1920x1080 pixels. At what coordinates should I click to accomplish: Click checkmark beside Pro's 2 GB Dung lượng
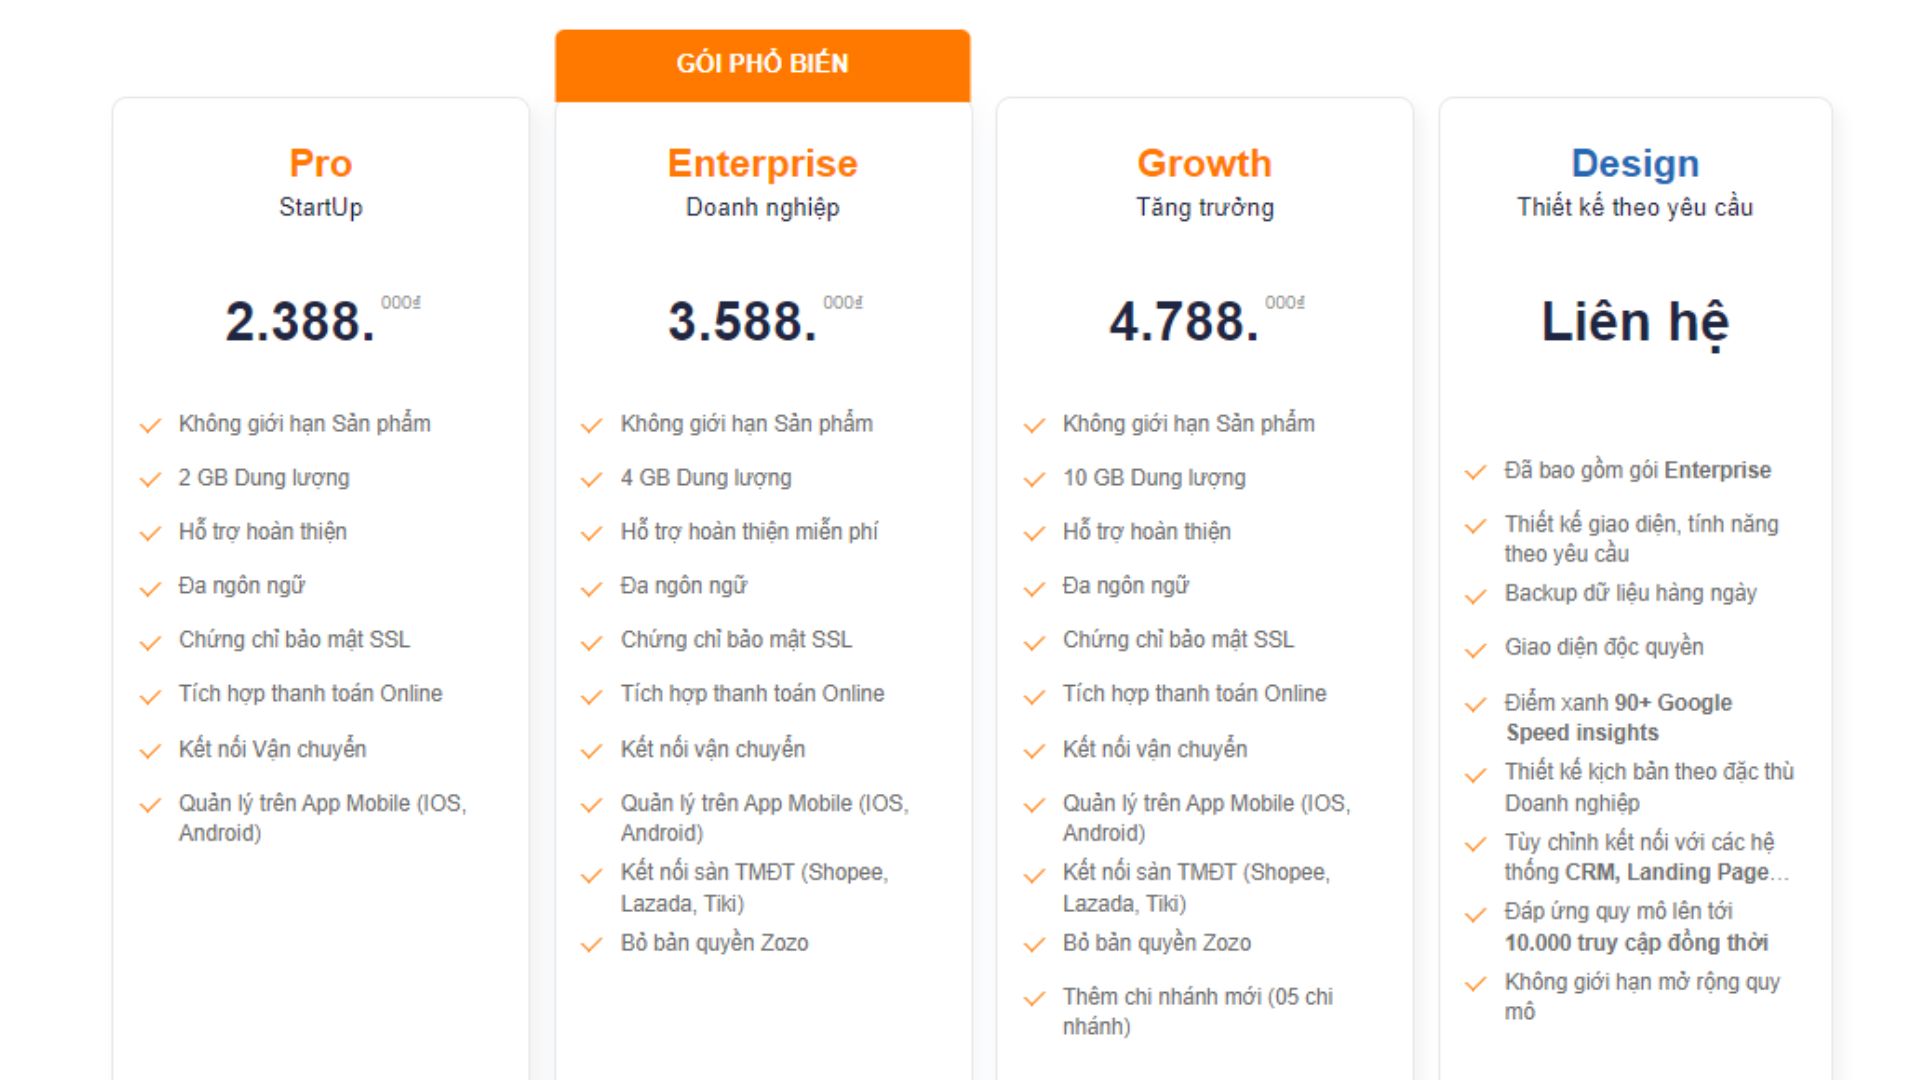[x=150, y=480]
